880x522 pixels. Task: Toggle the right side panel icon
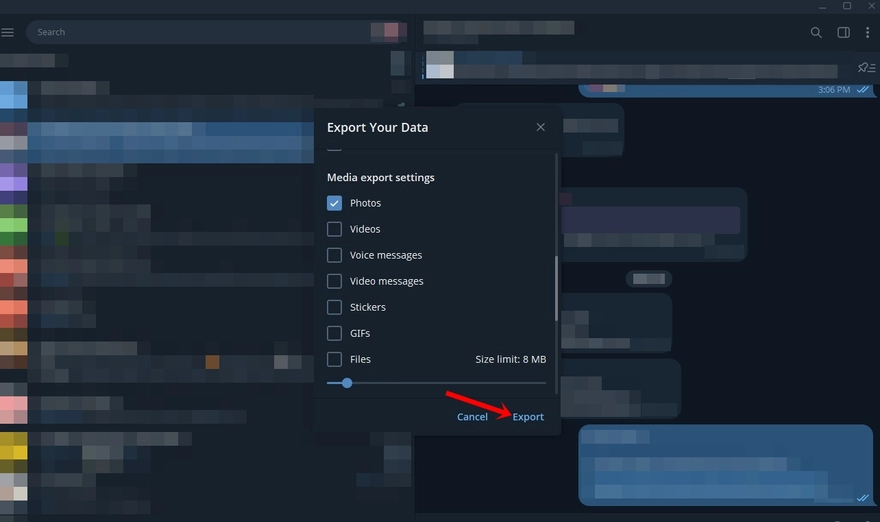[844, 33]
